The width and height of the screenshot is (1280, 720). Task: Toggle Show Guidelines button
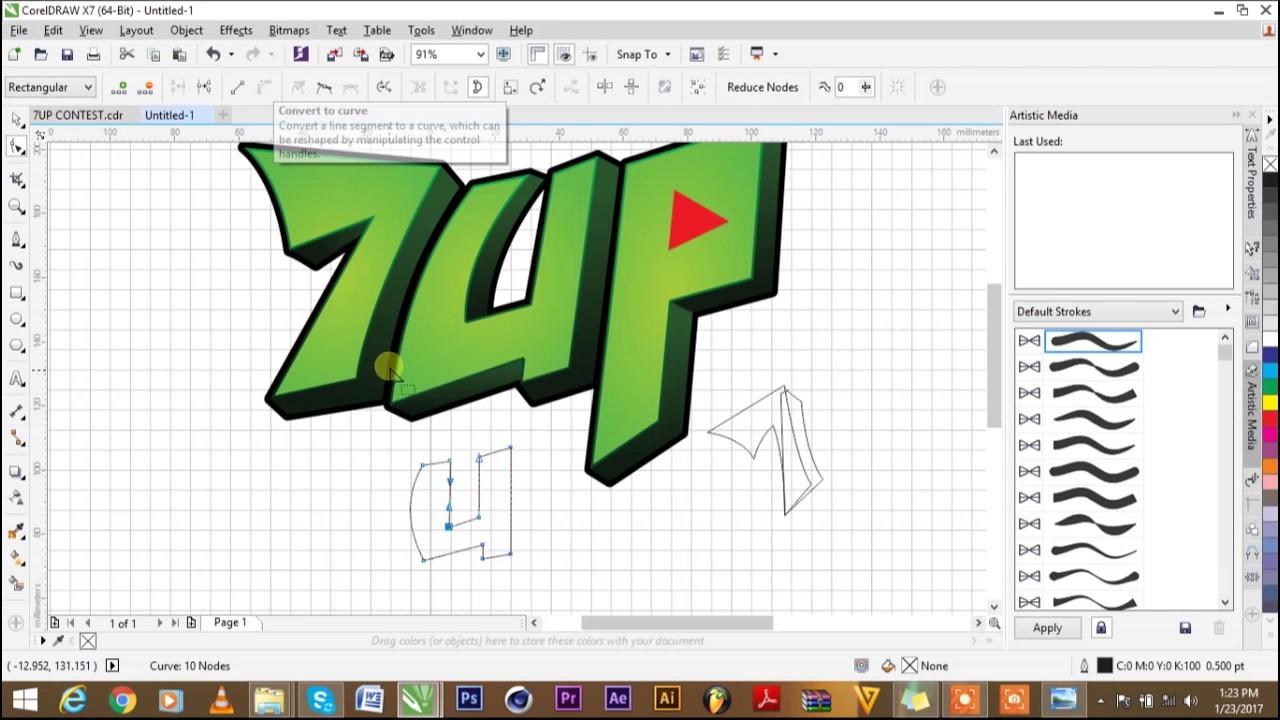coord(590,54)
